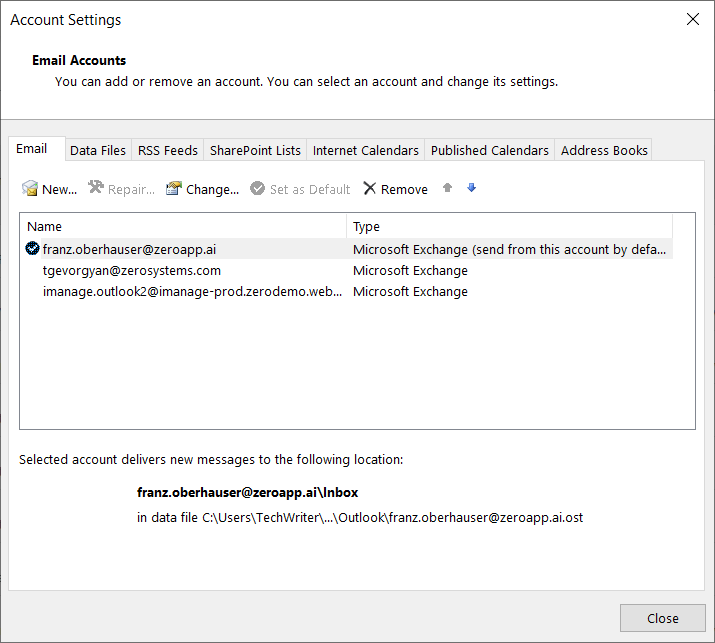Open the RSS Feeds tab
Screen dimensions: 715x643
(x=168, y=150)
